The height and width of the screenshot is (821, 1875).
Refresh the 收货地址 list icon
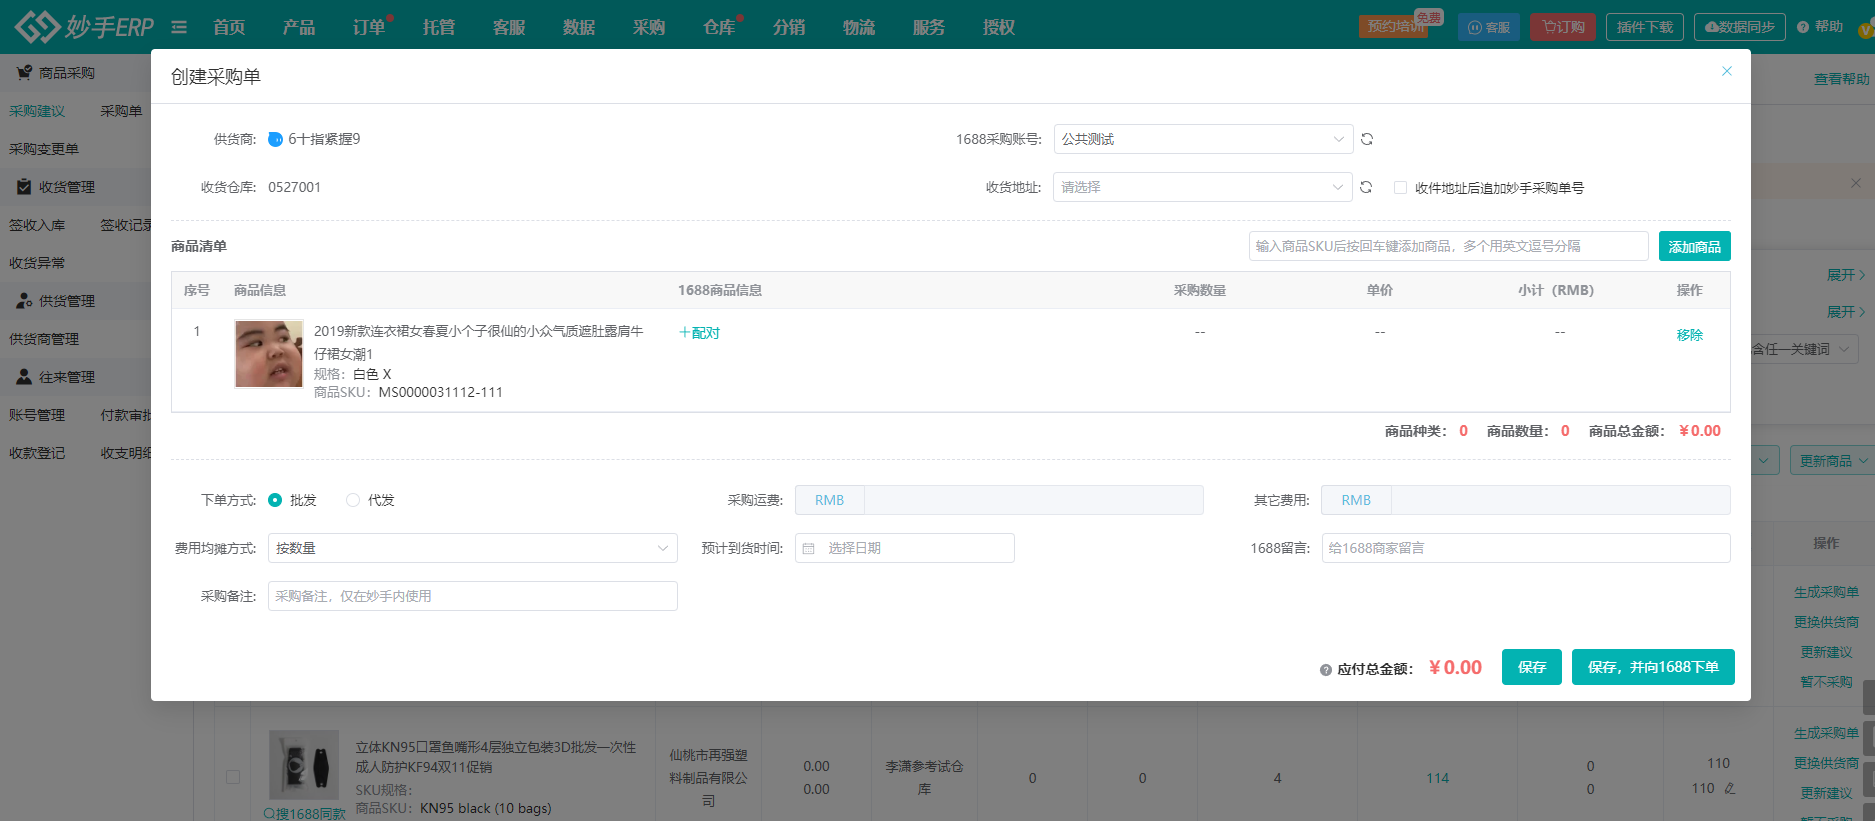pyautogui.click(x=1366, y=187)
